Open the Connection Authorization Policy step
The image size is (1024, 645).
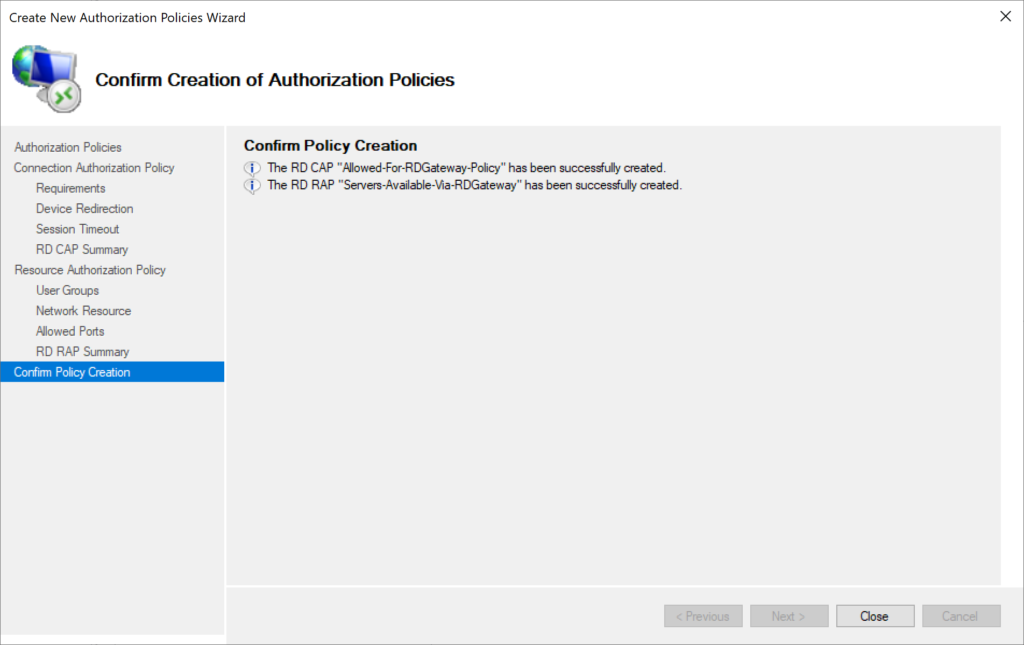pyautogui.click(x=93, y=167)
